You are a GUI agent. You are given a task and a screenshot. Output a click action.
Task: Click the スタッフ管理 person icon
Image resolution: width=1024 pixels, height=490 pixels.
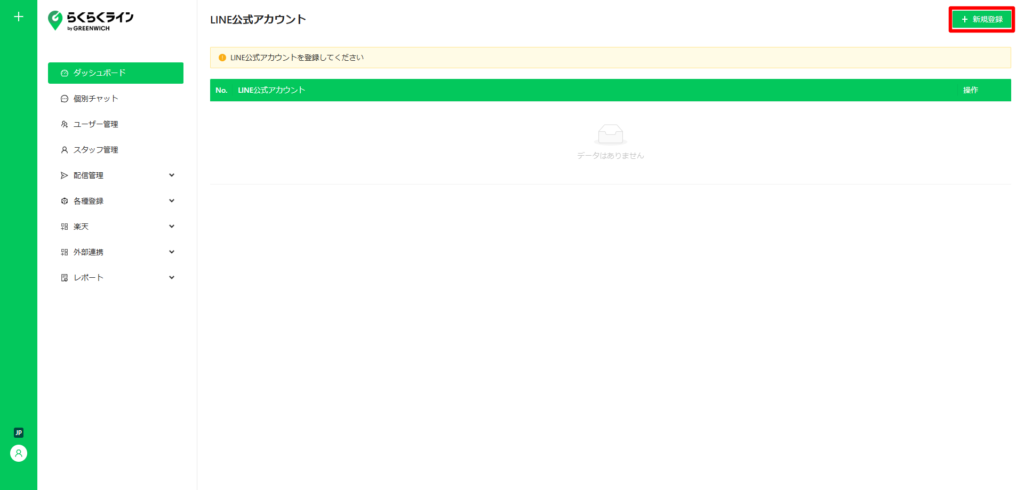(x=64, y=150)
